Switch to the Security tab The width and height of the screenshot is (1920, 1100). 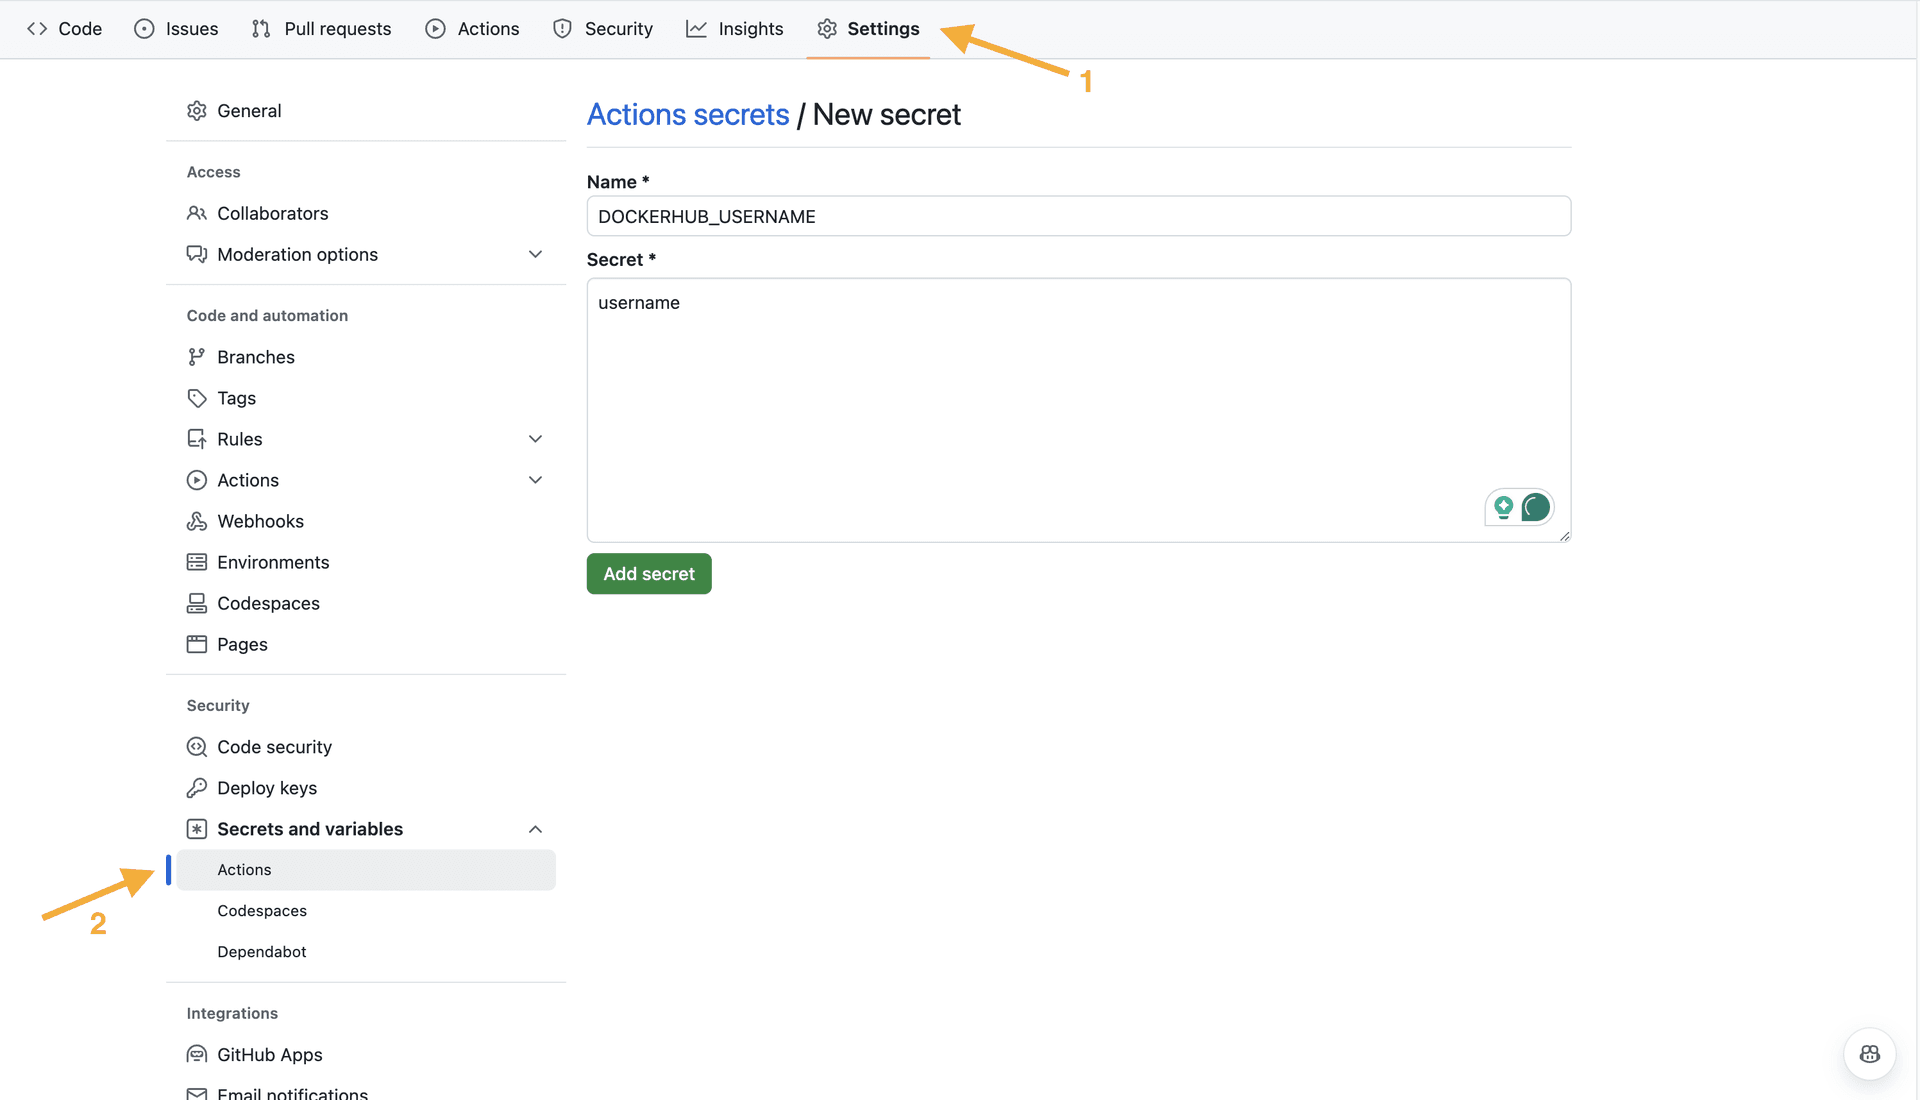(603, 29)
